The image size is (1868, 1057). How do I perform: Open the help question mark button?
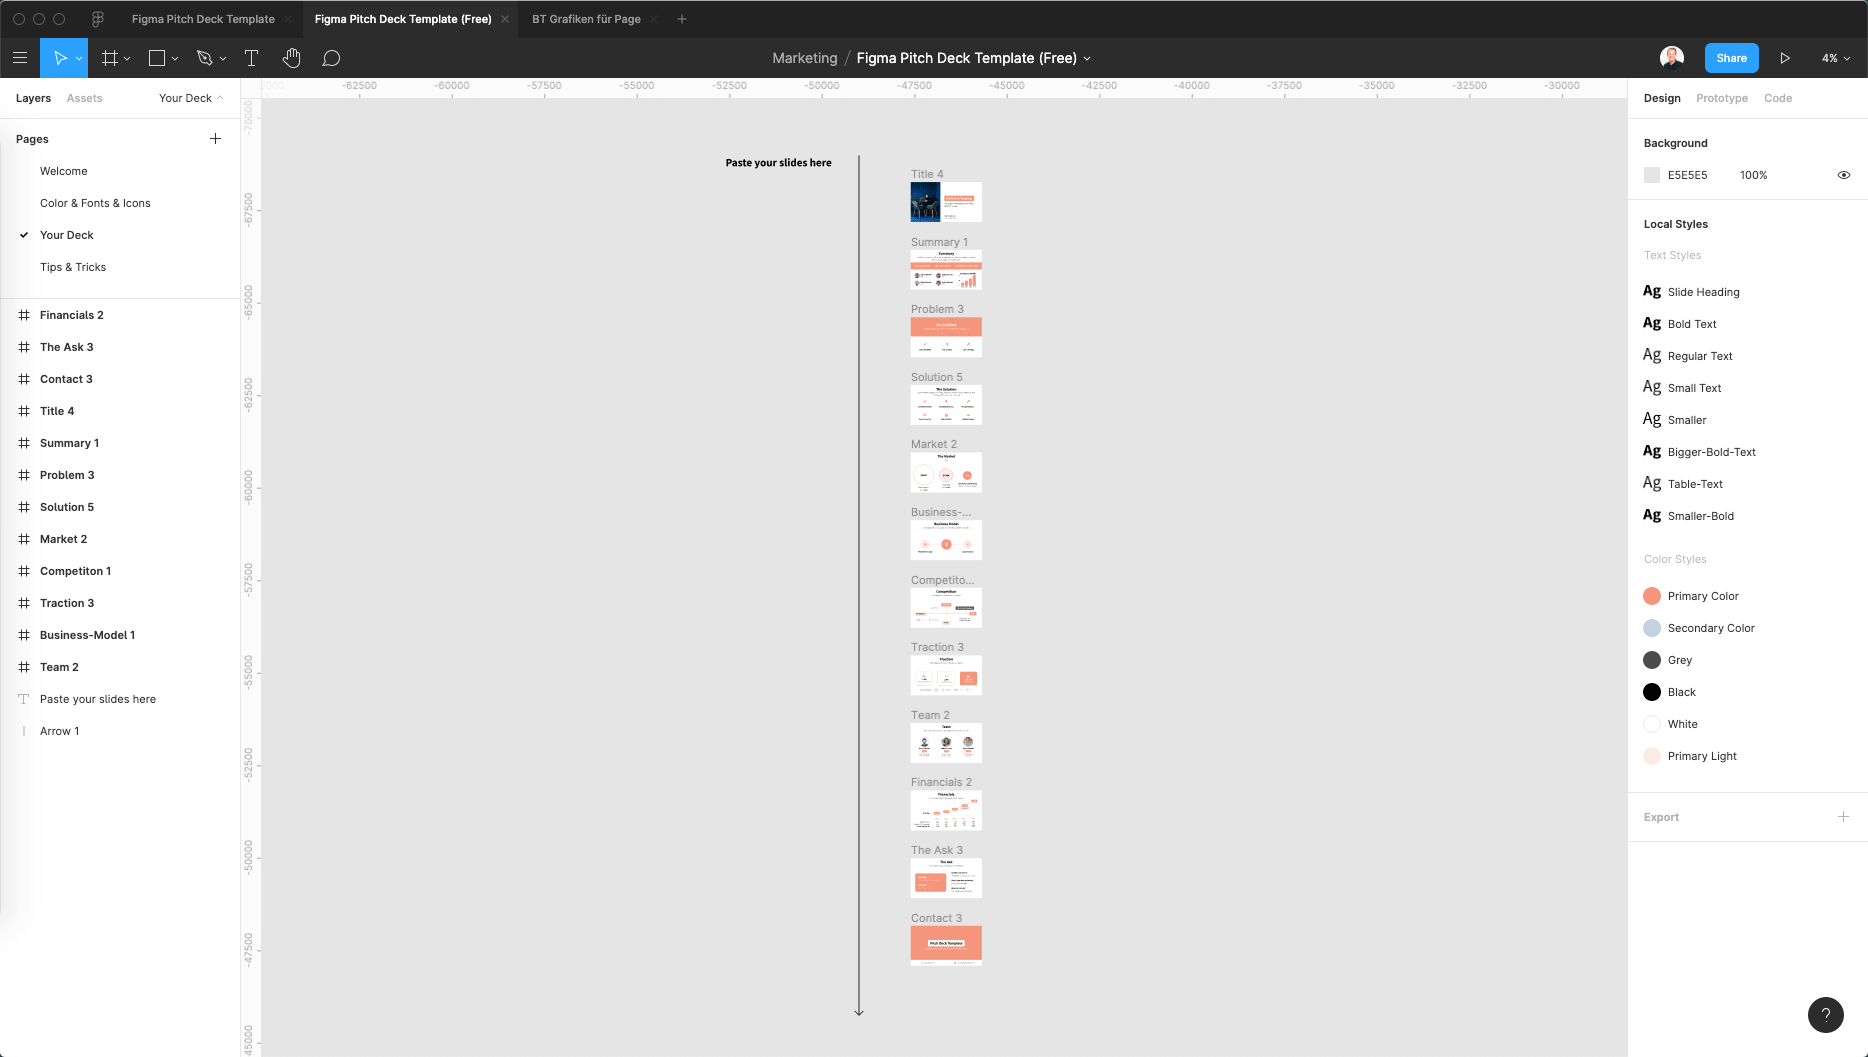(x=1826, y=1015)
